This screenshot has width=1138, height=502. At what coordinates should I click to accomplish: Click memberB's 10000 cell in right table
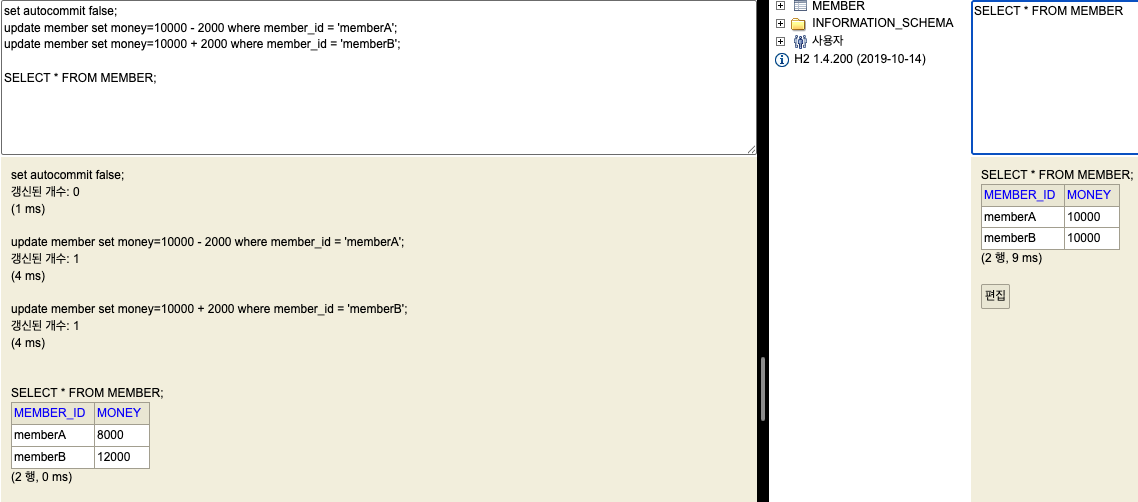(x=1092, y=239)
